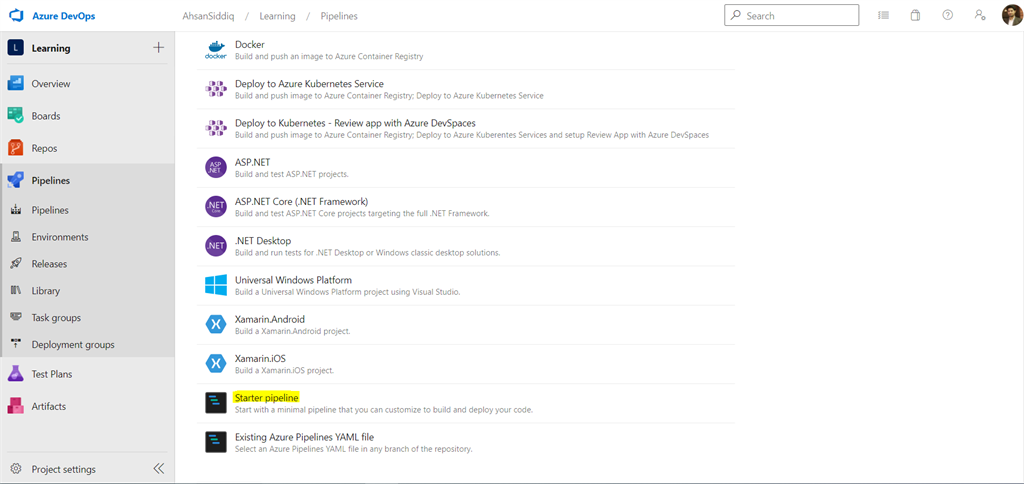Image resolution: width=1024 pixels, height=484 pixels.
Task: Click the Learning project L badge
Action: [16, 48]
